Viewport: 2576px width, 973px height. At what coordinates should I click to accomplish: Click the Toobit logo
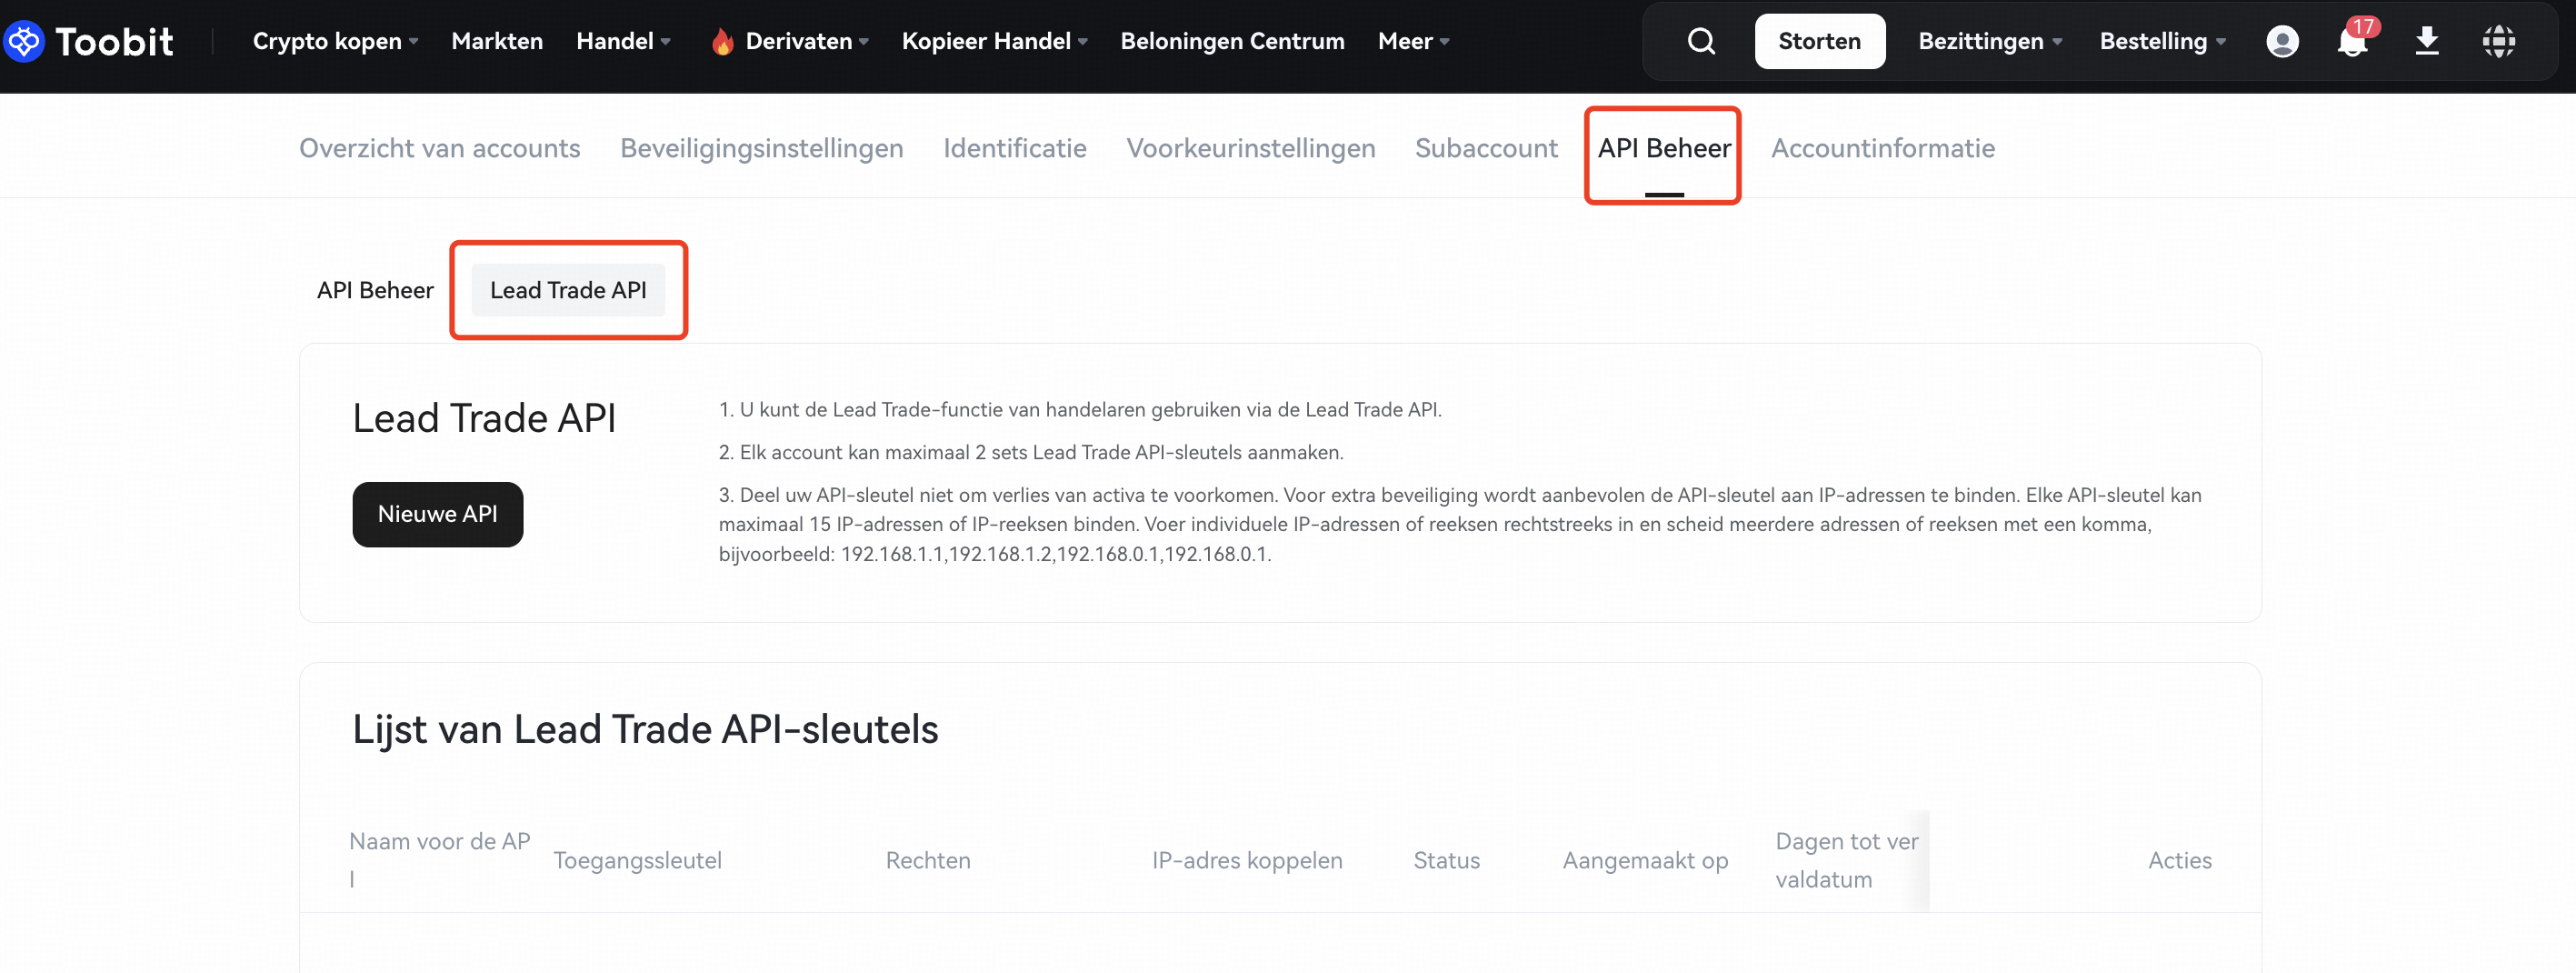point(89,41)
